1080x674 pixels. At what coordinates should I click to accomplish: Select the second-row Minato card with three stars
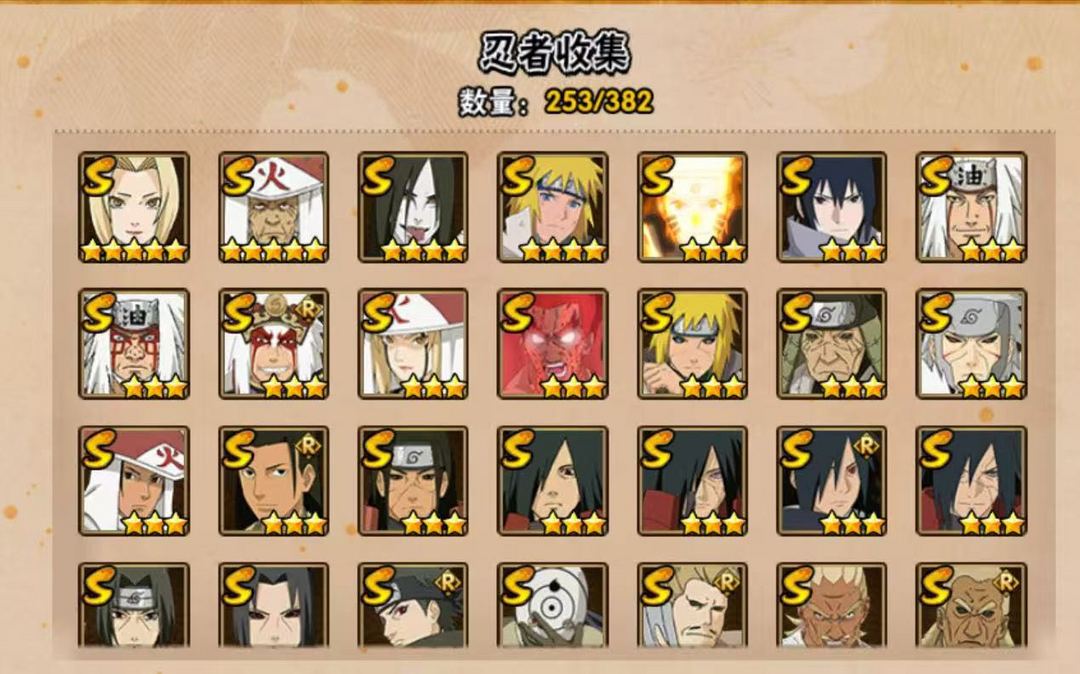point(692,344)
